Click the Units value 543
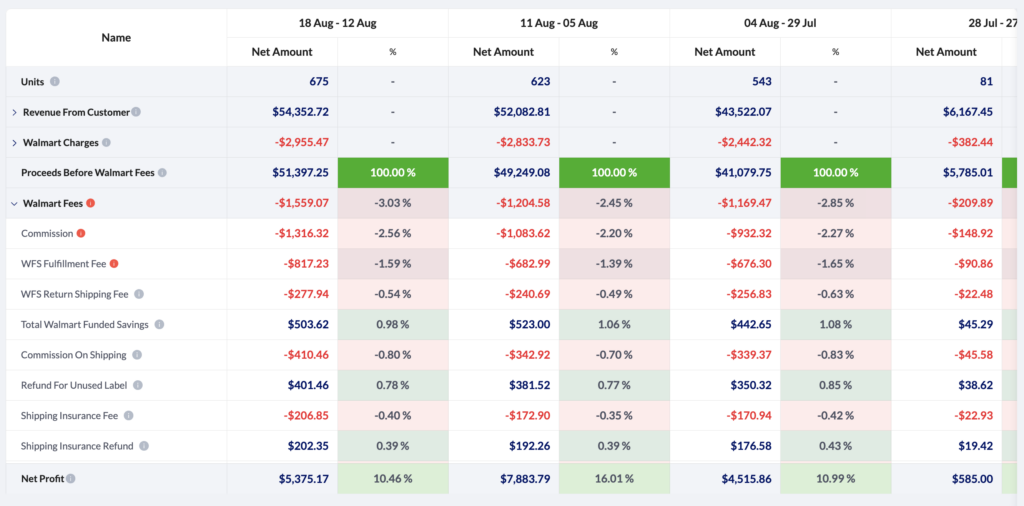 point(762,82)
